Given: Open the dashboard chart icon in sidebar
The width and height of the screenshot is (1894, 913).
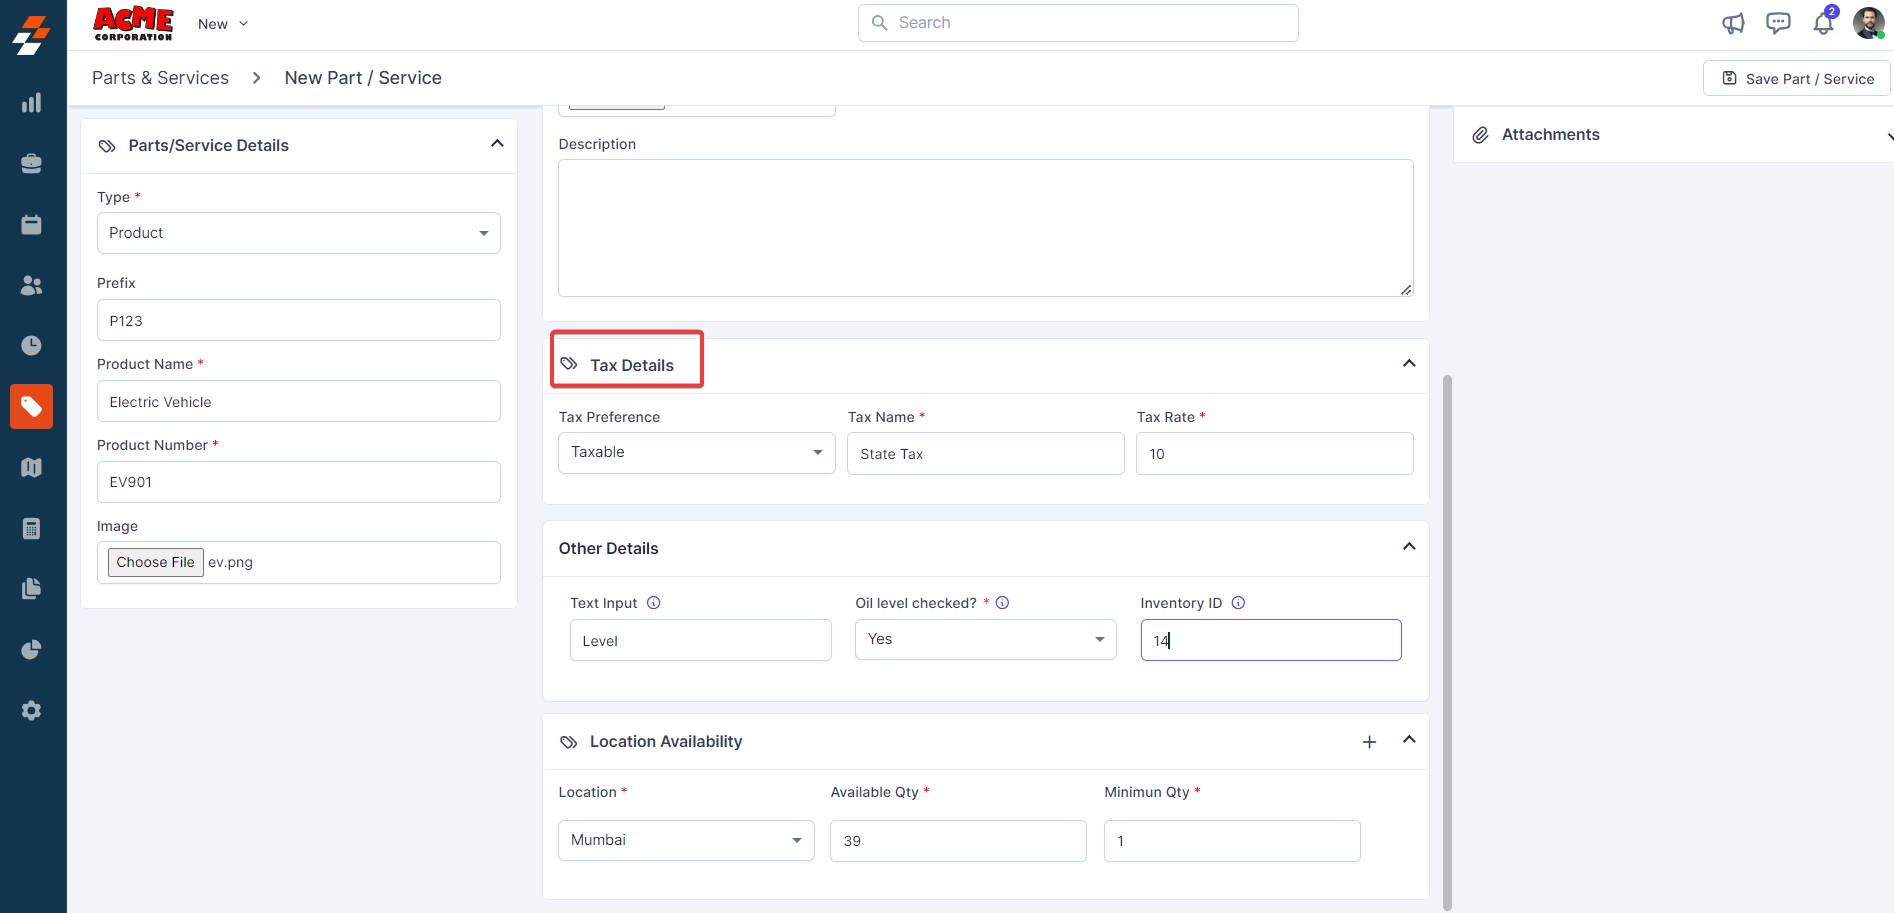Looking at the screenshot, I should point(32,103).
